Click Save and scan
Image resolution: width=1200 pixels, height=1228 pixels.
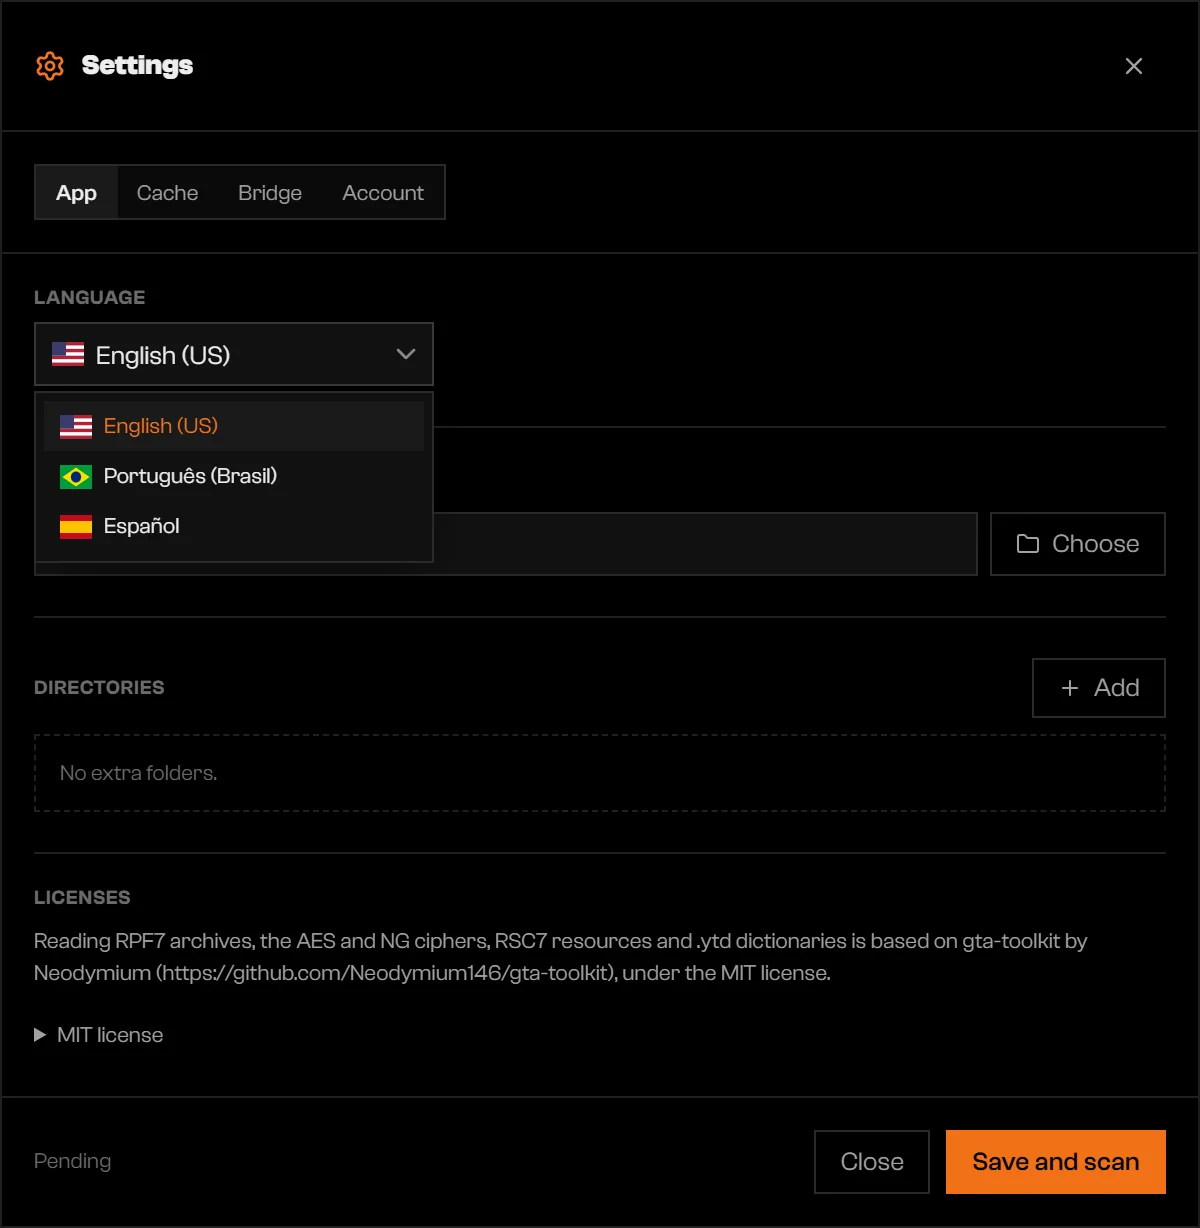point(1056,1162)
